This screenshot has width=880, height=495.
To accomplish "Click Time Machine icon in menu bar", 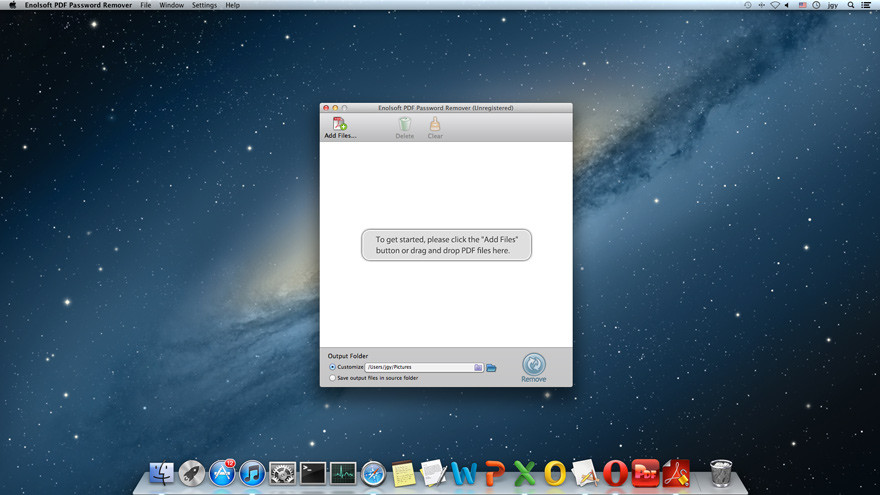I will pos(748,5).
